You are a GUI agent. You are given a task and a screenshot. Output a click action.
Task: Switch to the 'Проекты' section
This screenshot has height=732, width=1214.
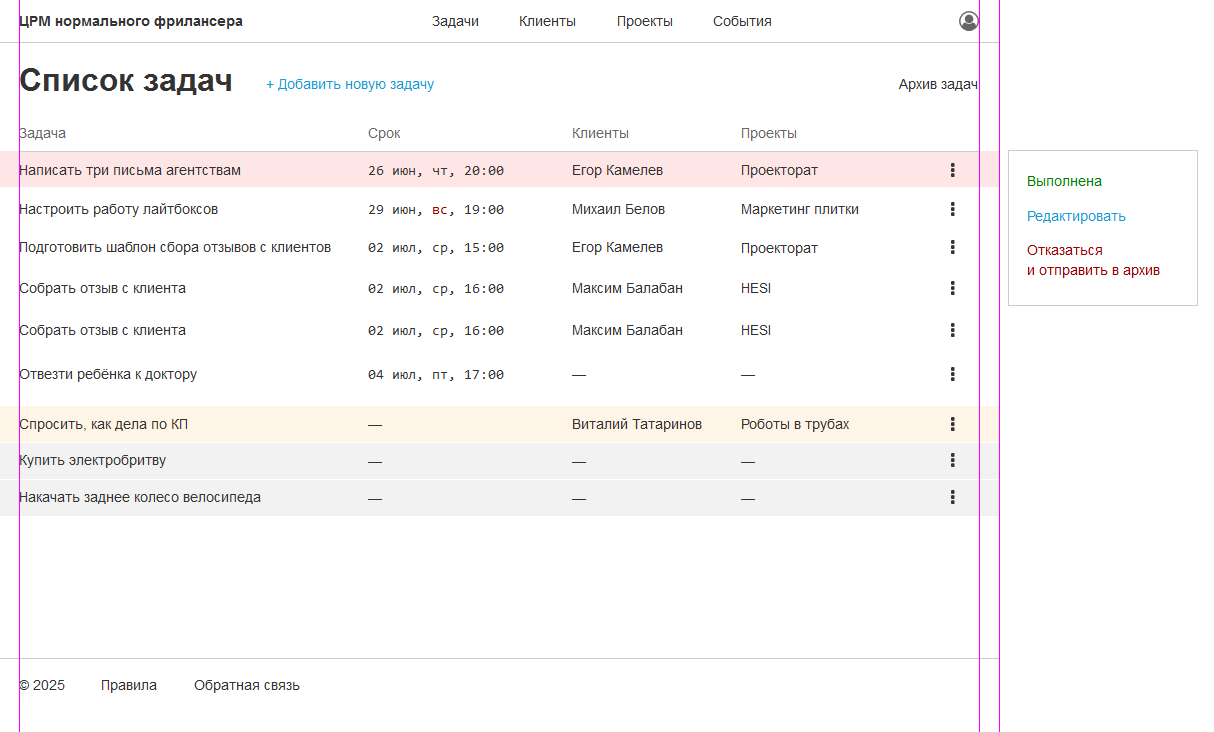644,21
